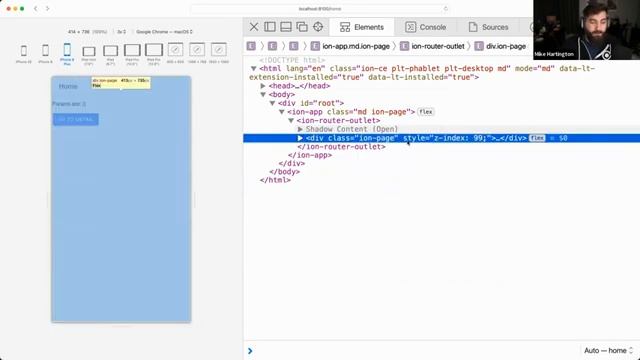The width and height of the screenshot is (640, 360).
Task: Choose the 800 x 600 viewport preset
Action: (x=176, y=53)
